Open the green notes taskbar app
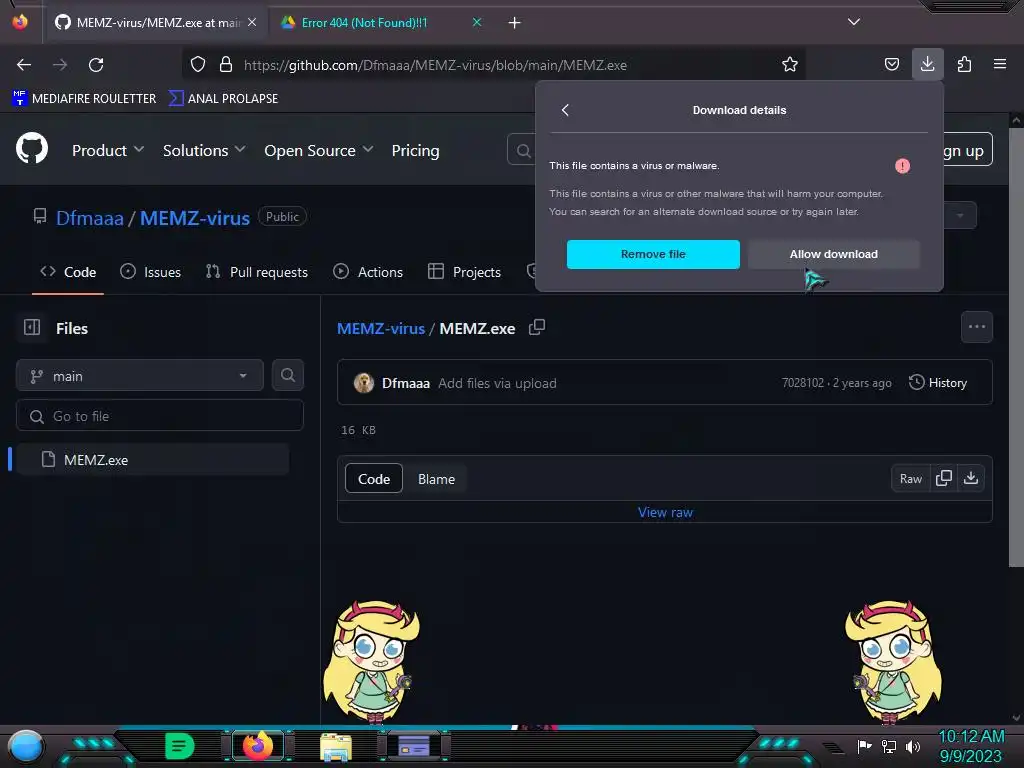Viewport: 1024px width, 768px height. 180,746
